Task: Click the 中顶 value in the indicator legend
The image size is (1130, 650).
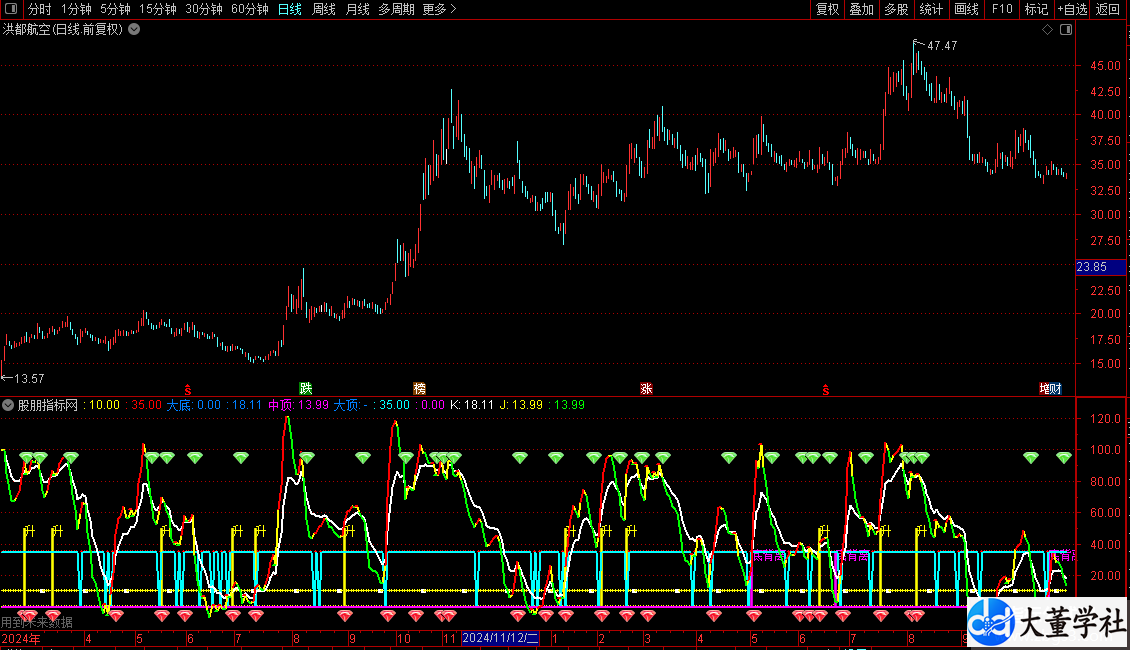Action: coord(298,405)
